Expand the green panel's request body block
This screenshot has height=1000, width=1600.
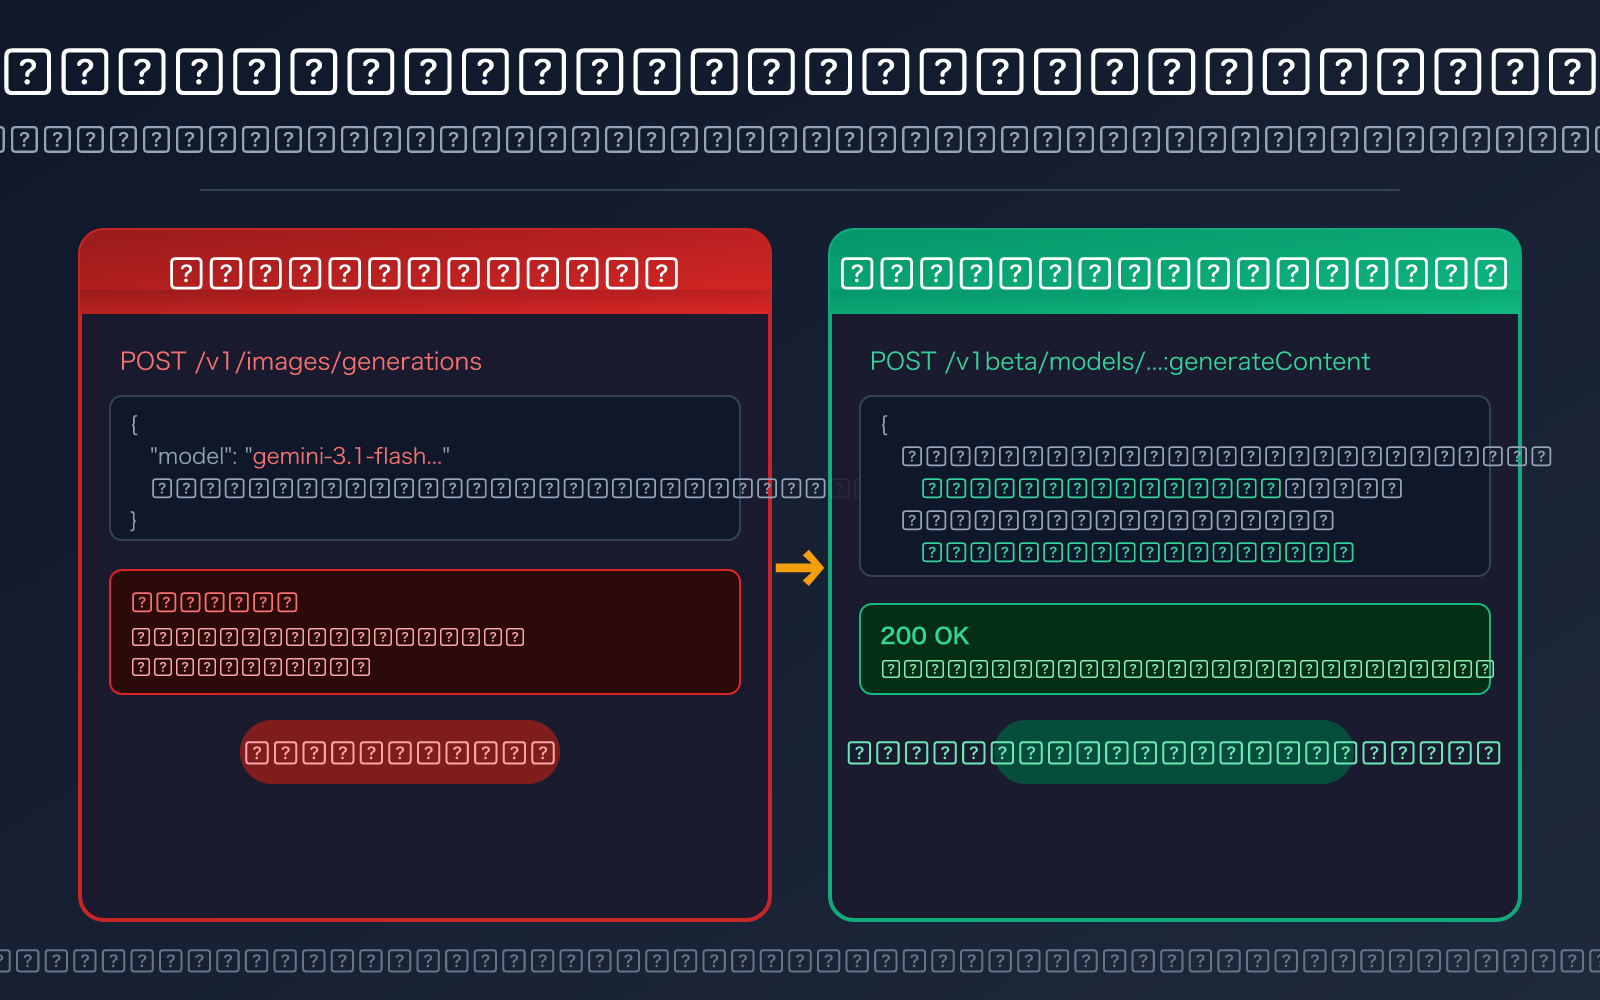1174,487
